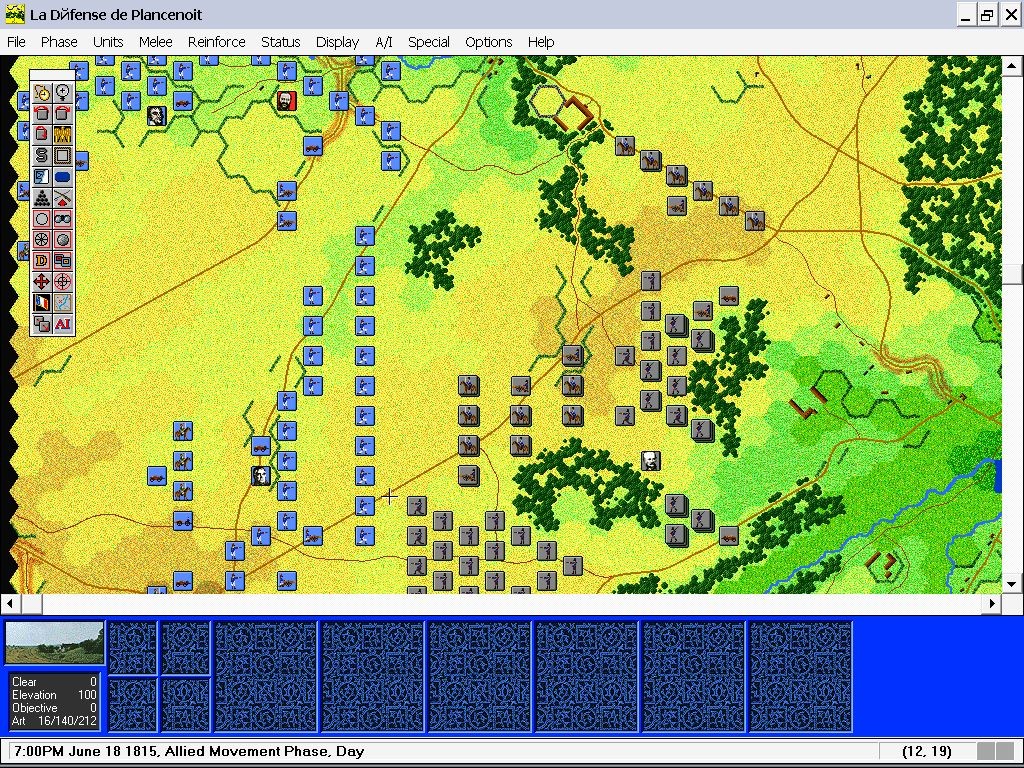This screenshot has width=1024, height=768.
Task: Click the horizontal scrollbar left arrow
Action: pos(10,603)
